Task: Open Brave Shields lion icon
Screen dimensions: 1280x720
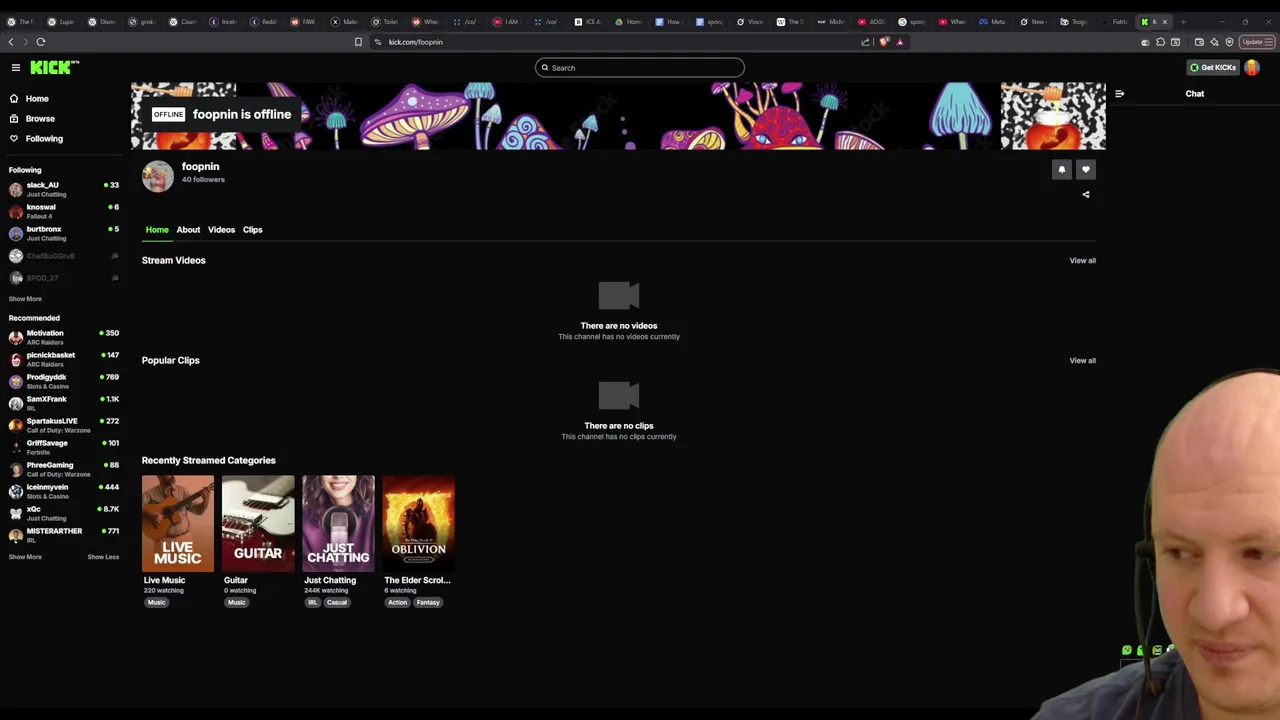Action: click(884, 42)
